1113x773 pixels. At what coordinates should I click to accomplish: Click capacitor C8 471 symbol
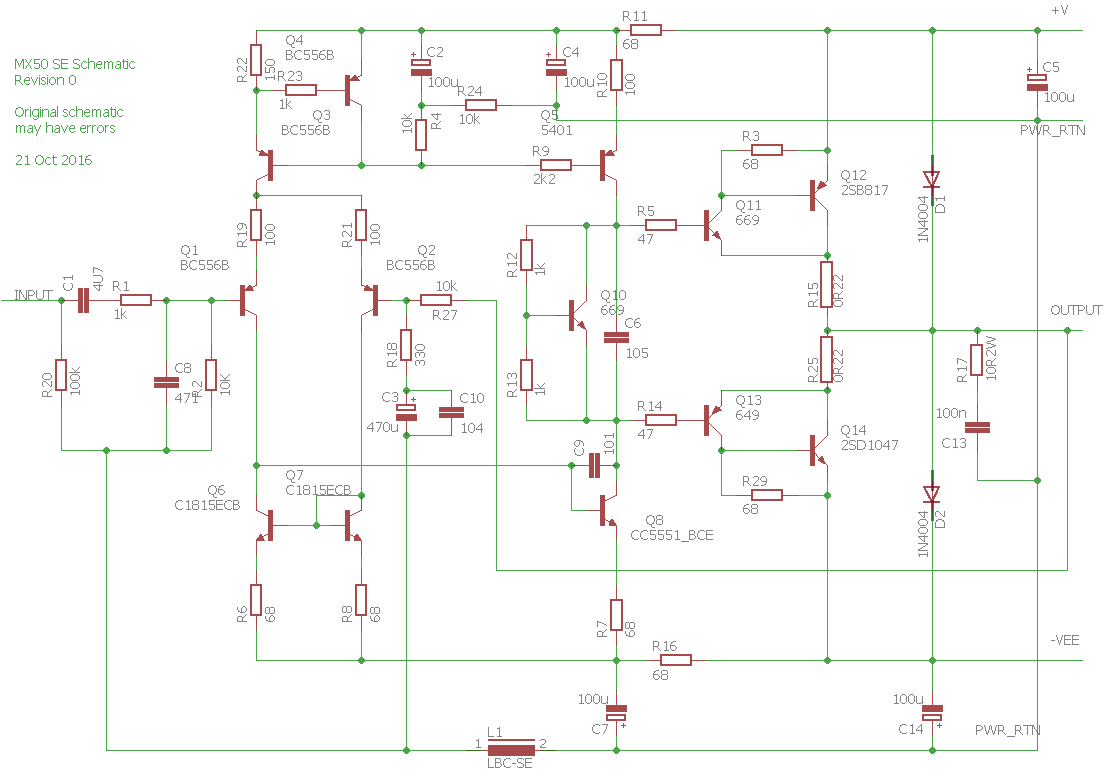[166, 383]
